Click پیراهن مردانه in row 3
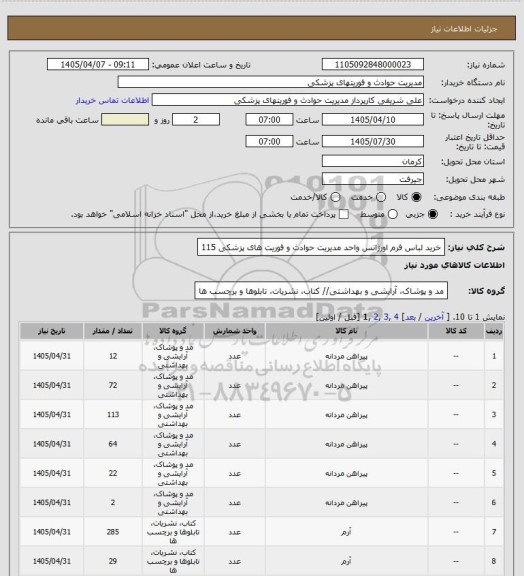This screenshot has width=524, height=576. (x=346, y=415)
